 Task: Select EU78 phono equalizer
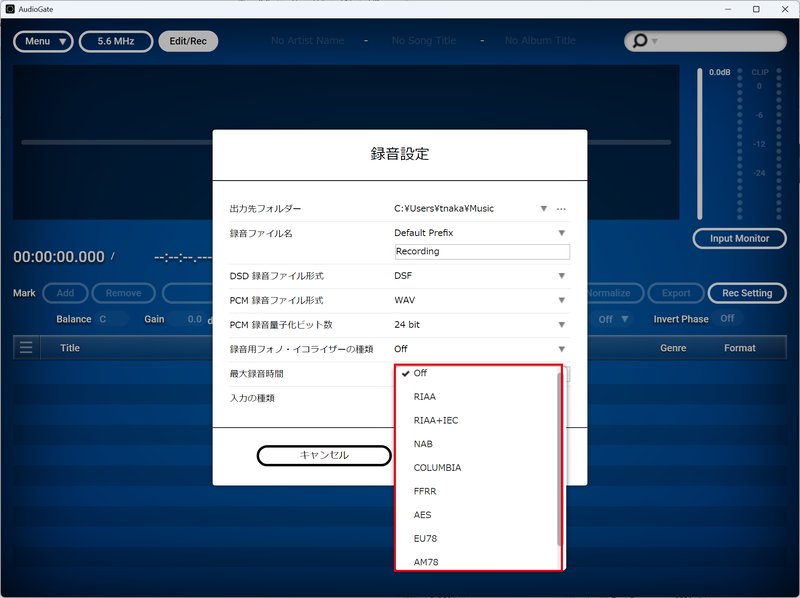click(428, 538)
